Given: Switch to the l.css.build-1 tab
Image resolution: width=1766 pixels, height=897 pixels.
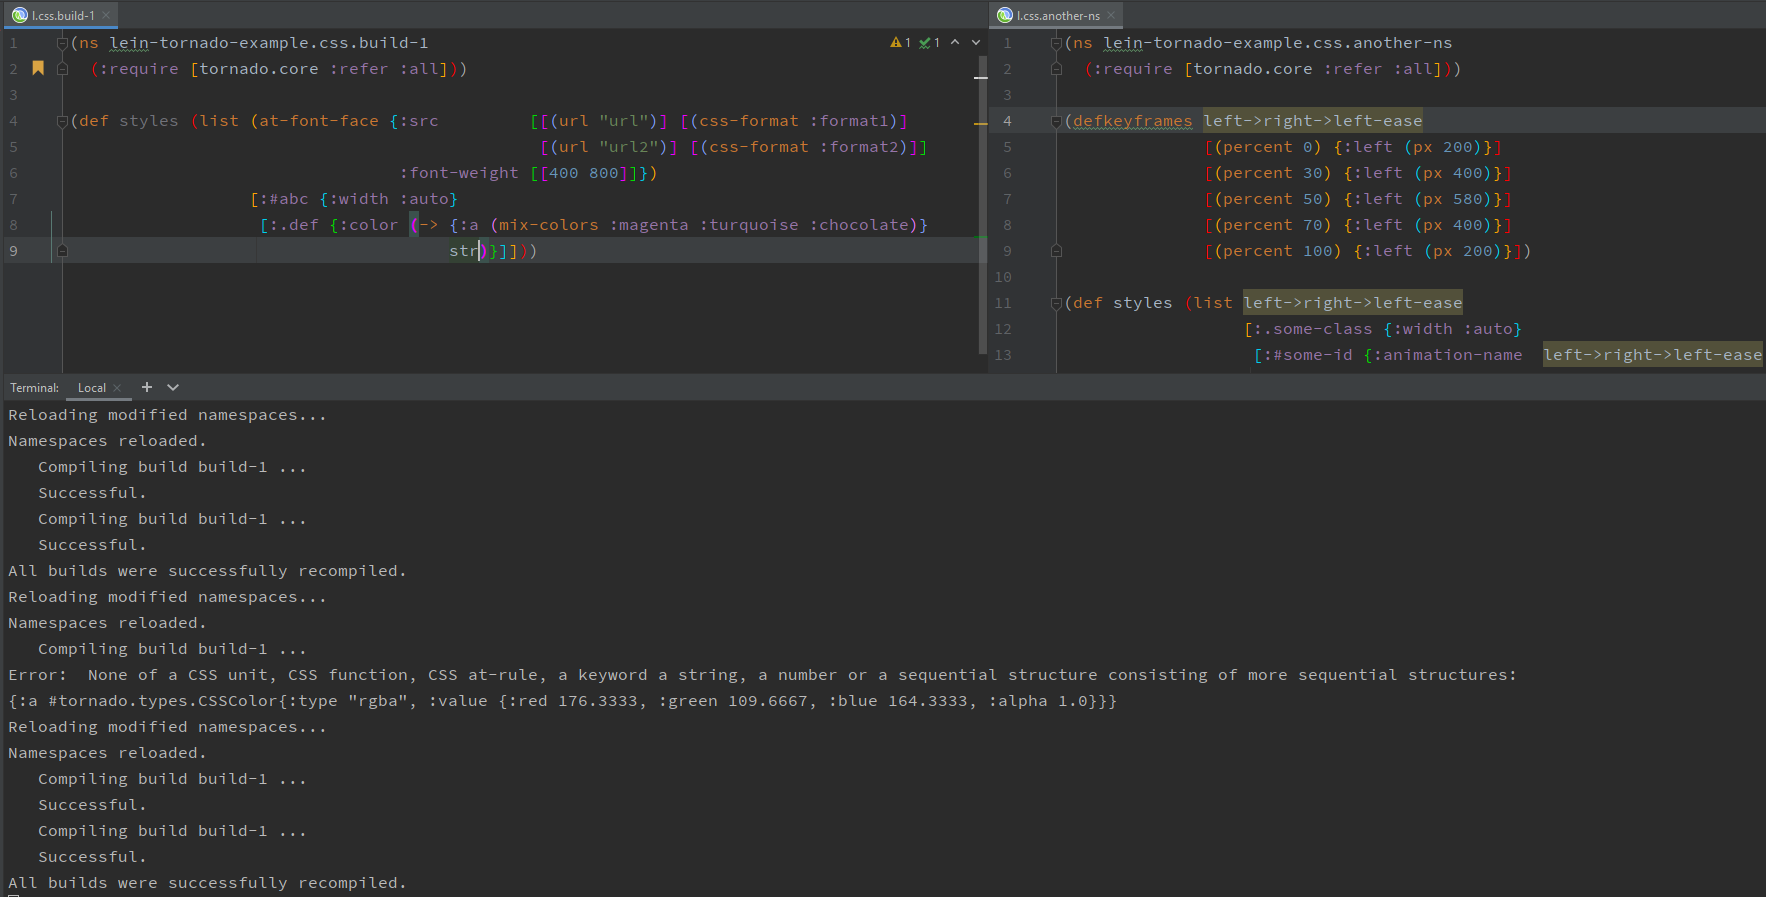Looking at the screenshot, I should (x=60, y=15).
